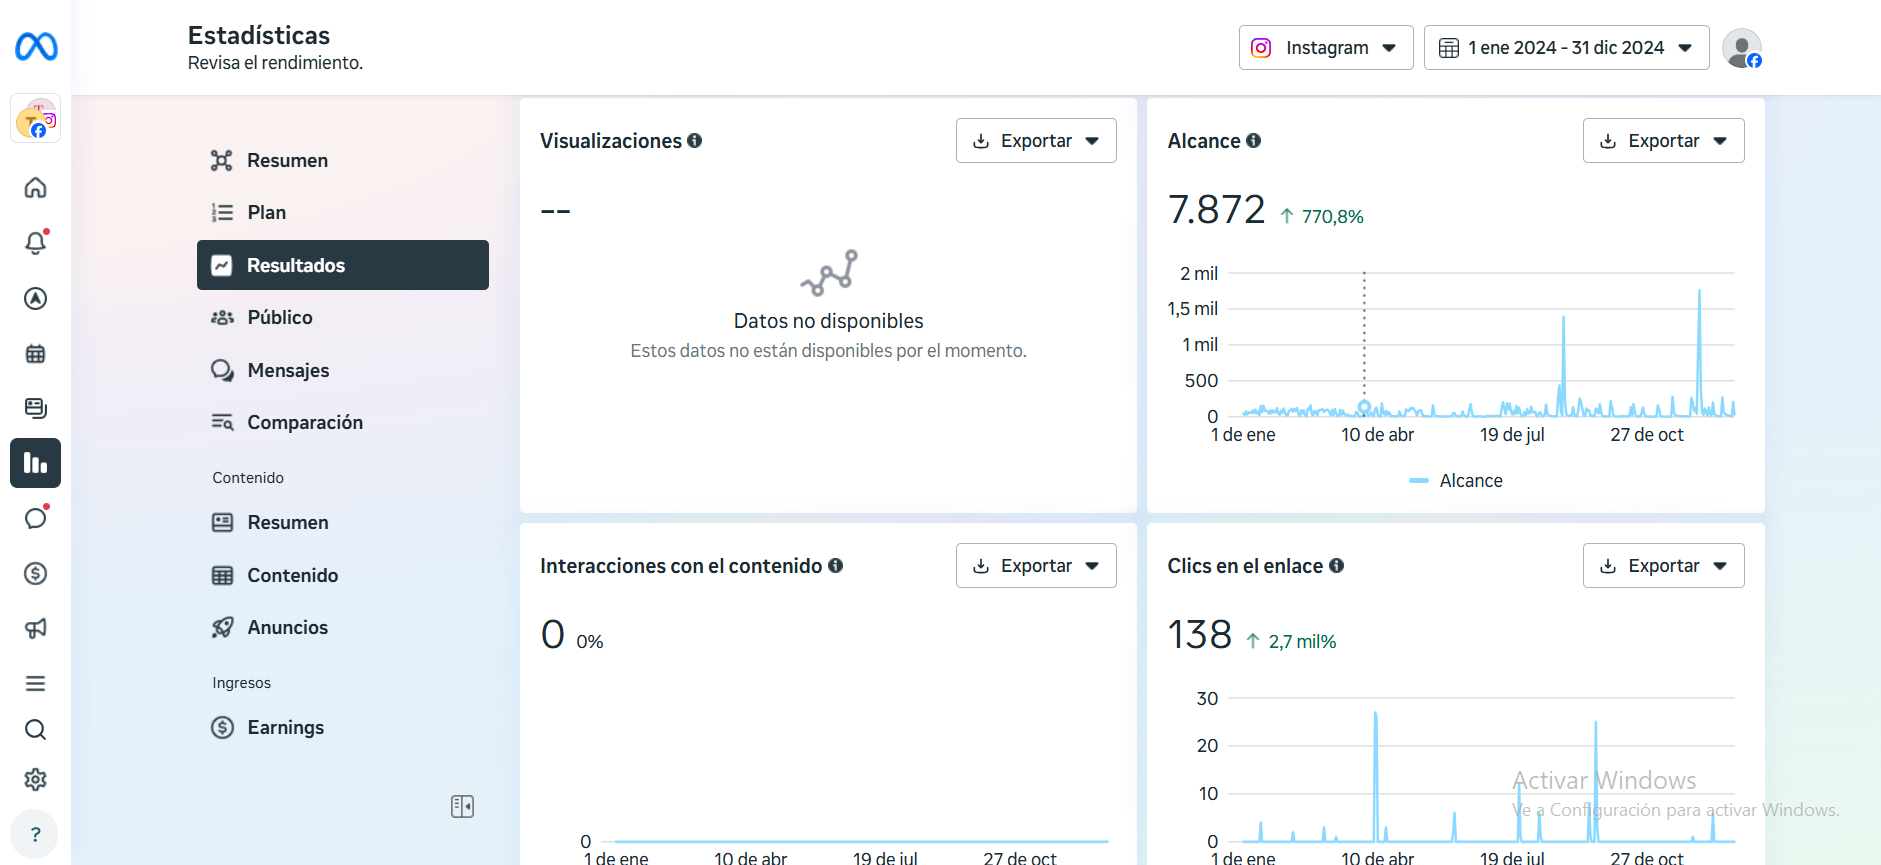Click the profile avatar at top right
Screen dimensions: 1881x865
click(1741, 48)
